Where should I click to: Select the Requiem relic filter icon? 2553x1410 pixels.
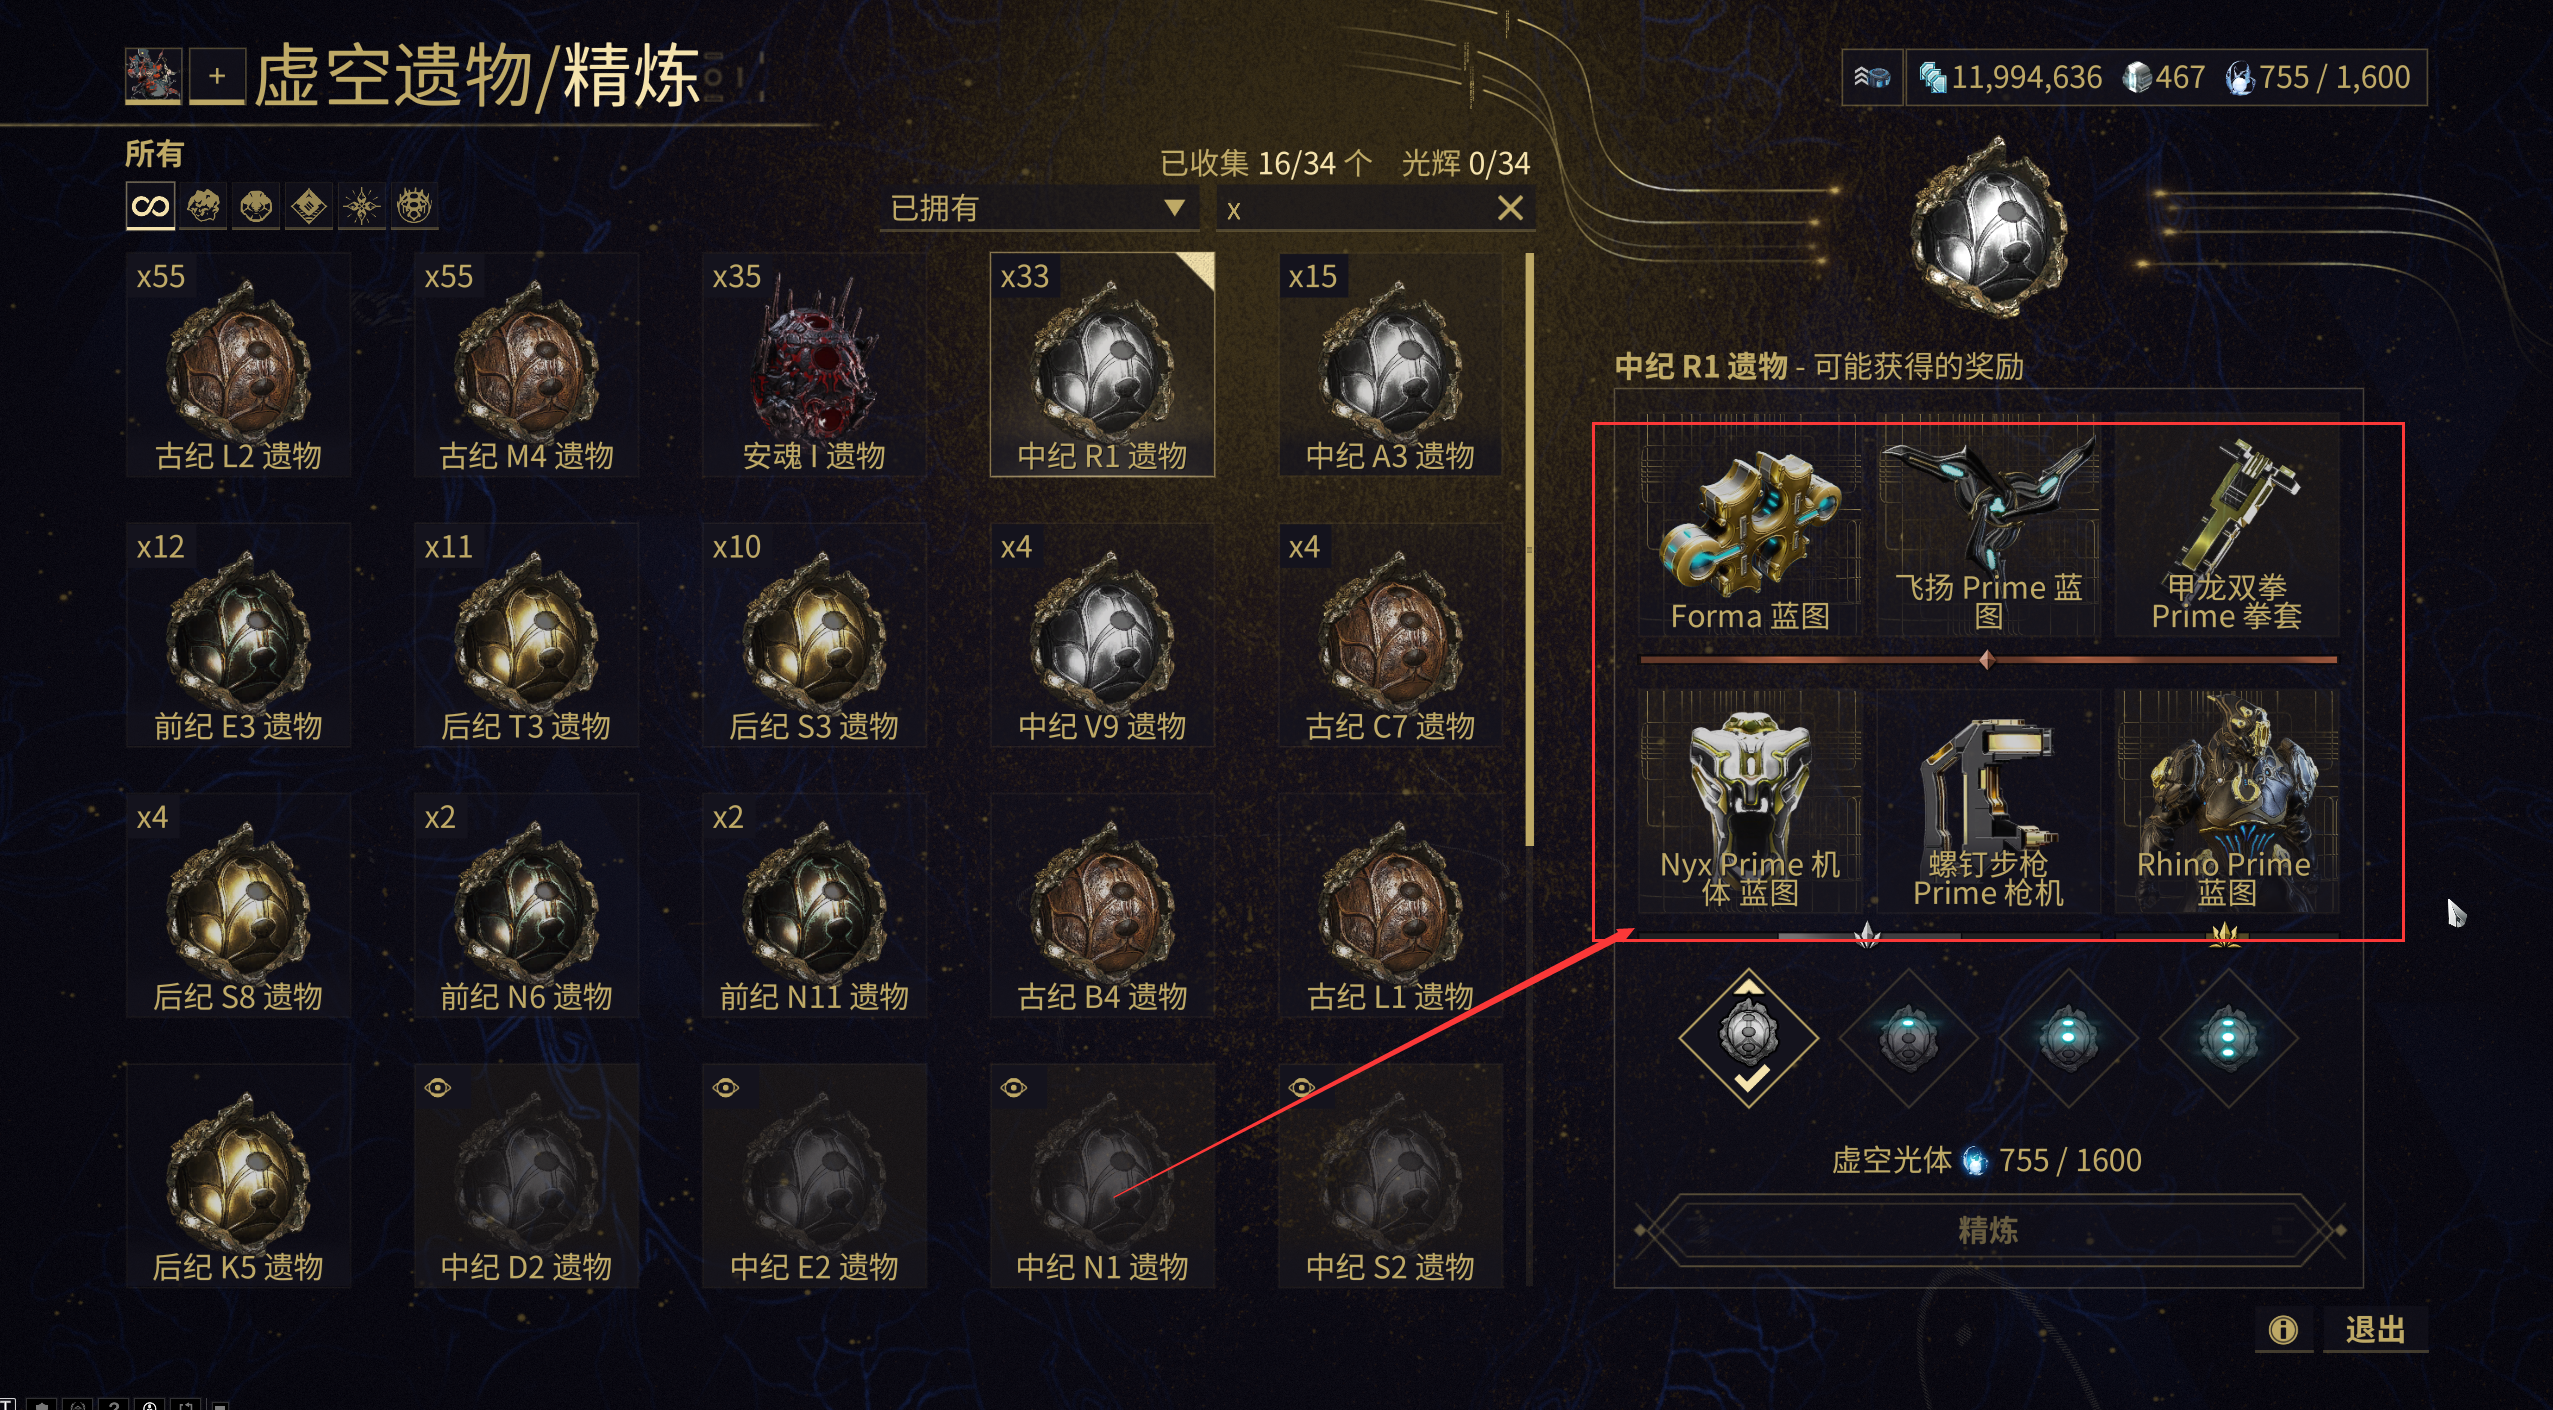pos(414,207)
